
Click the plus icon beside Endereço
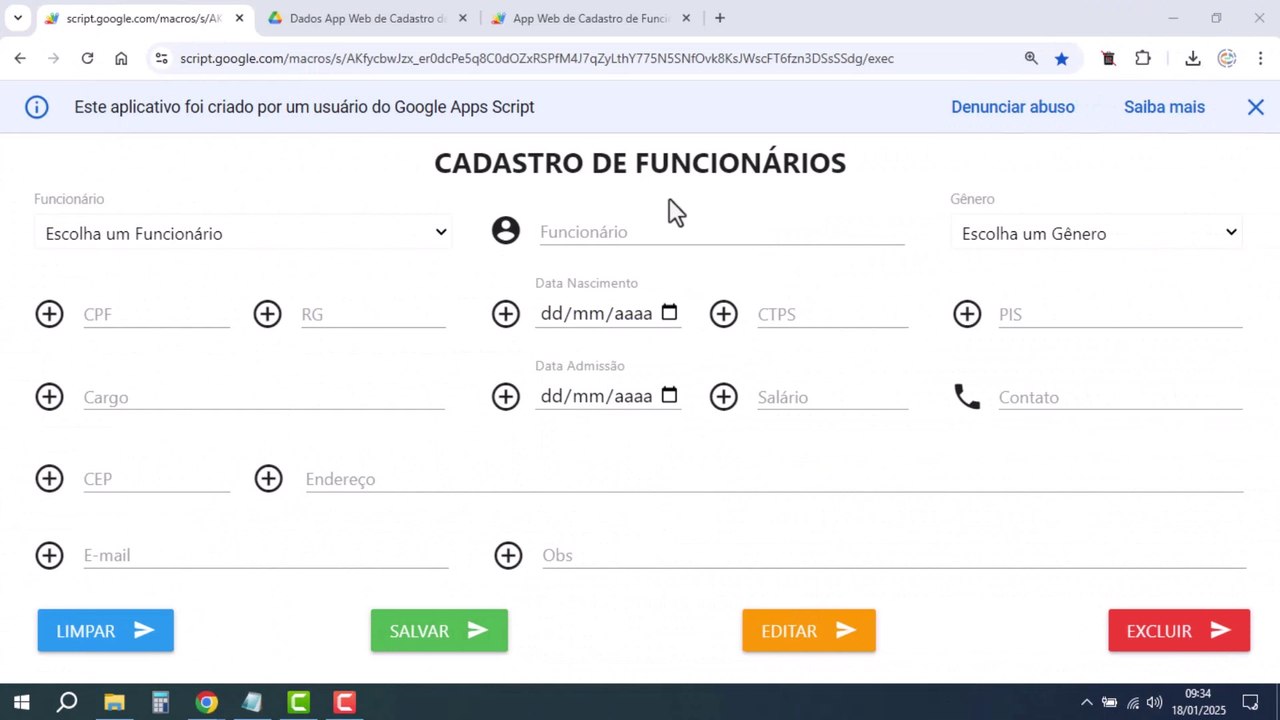(x=269, y=479)
